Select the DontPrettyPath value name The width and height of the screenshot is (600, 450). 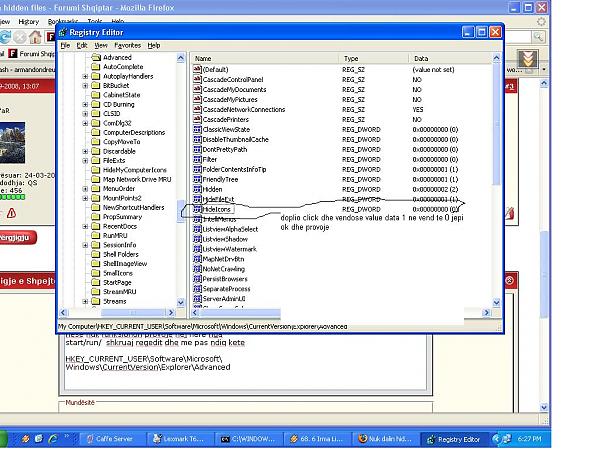pyautogui.click(x=225, y=150)
